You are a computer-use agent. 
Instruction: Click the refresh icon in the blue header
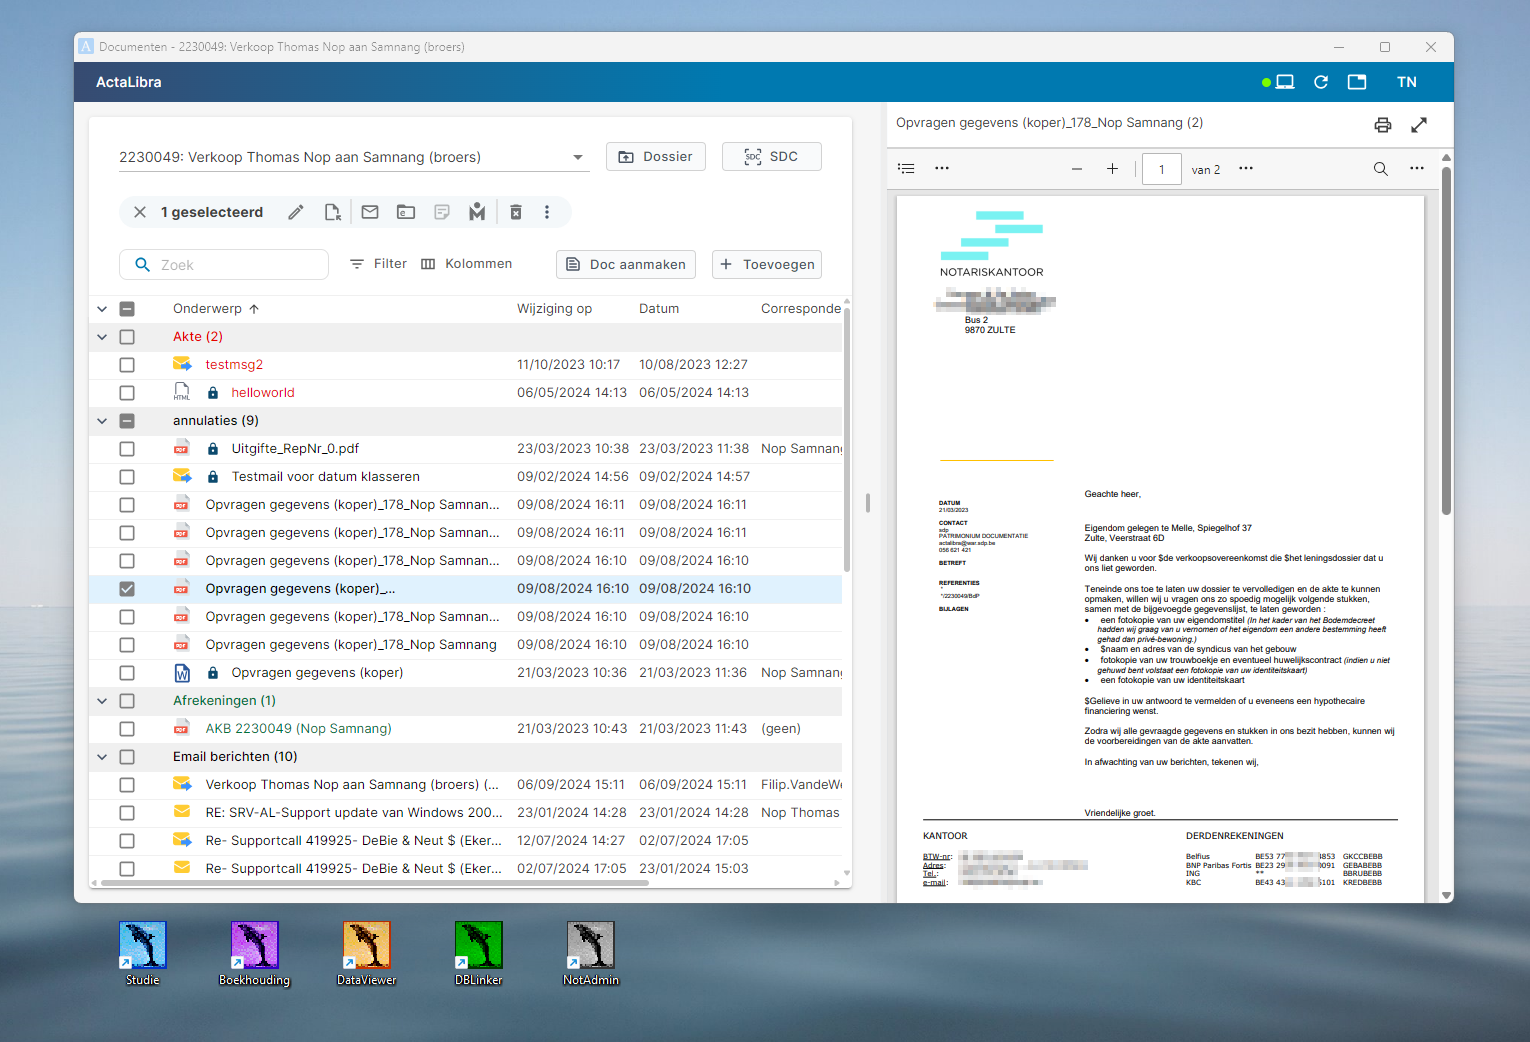tap(1321, 82)
